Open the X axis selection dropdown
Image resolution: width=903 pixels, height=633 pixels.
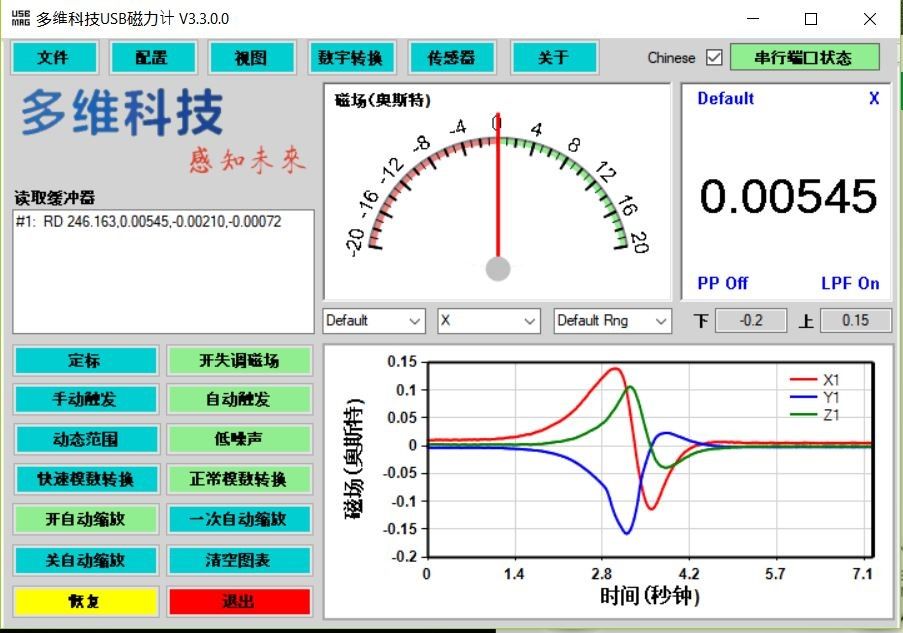[488, 320]
